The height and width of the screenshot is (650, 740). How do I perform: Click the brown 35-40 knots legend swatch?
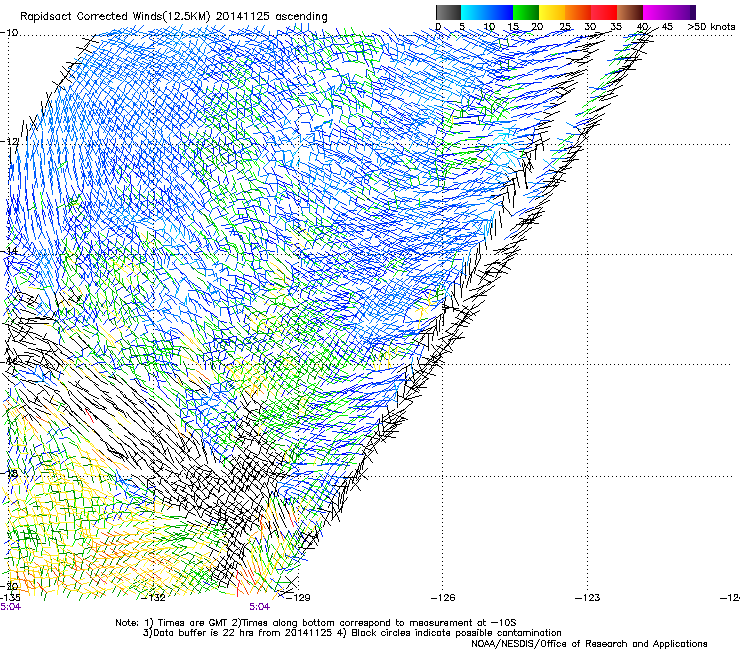pyautogui.click(x=630, y=12)
